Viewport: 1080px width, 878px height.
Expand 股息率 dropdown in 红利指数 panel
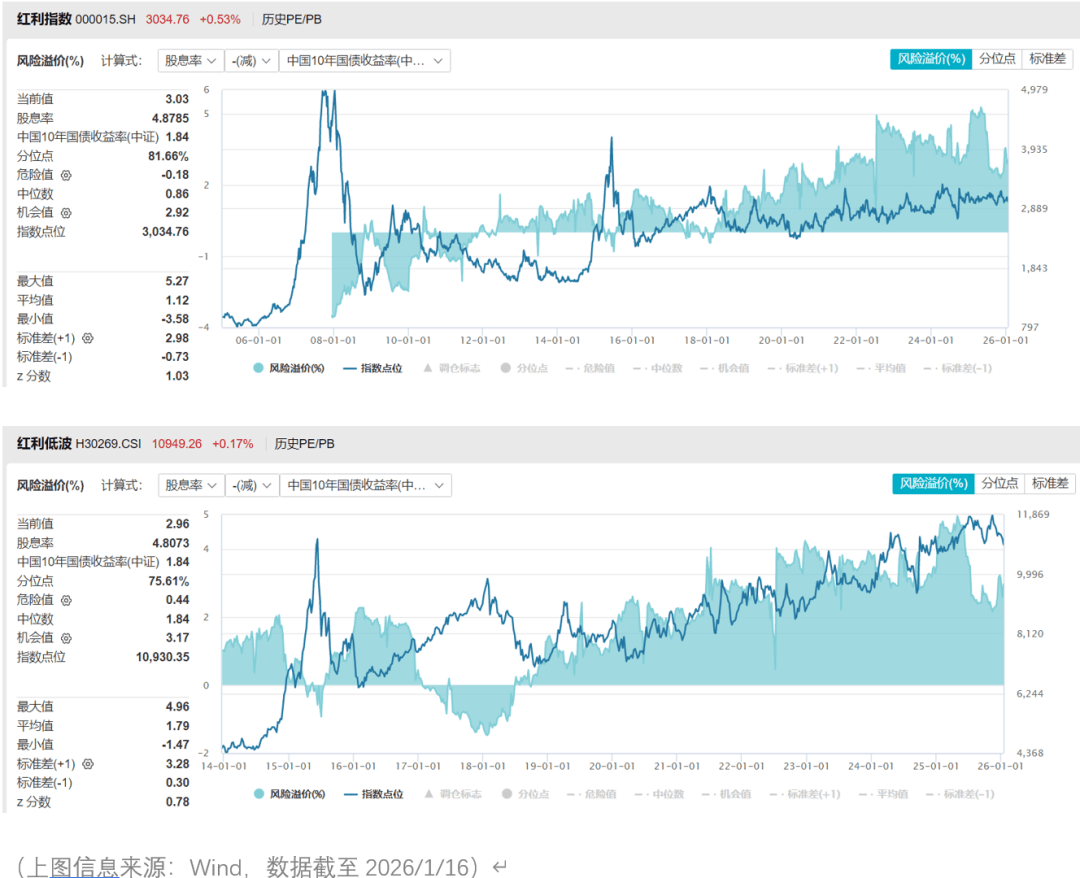190,61
